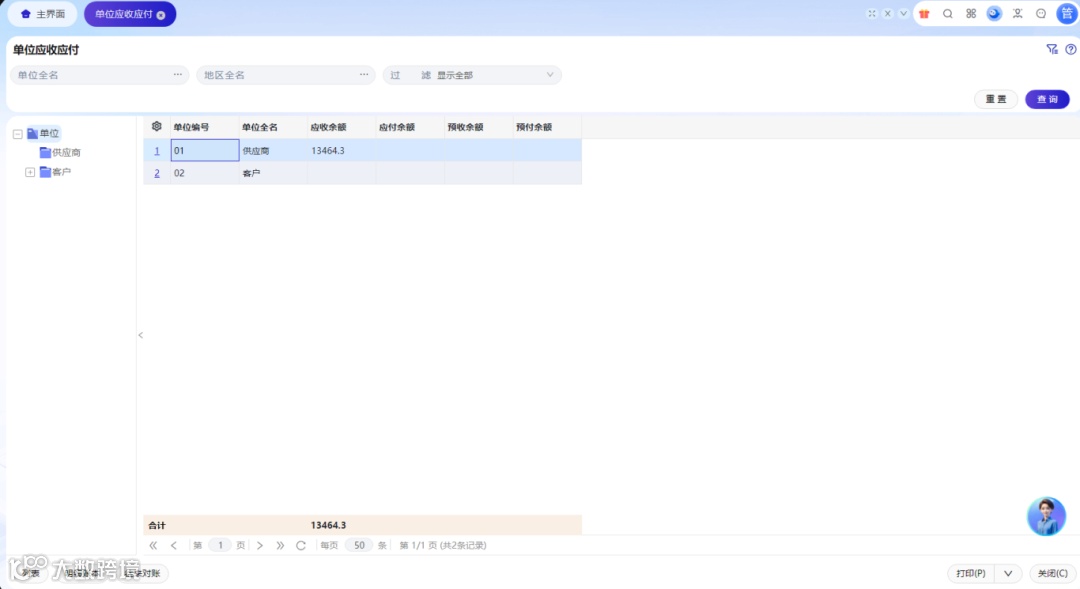
Task: Click the blue globe icon in top bar
Action: (x=994, y=14)
